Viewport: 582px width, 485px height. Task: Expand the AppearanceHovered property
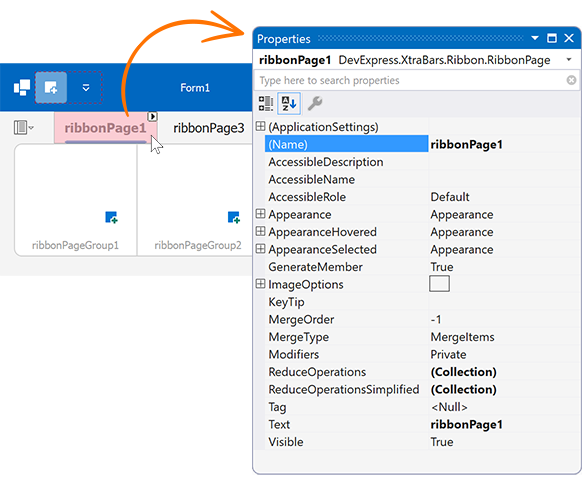(260, 232)
